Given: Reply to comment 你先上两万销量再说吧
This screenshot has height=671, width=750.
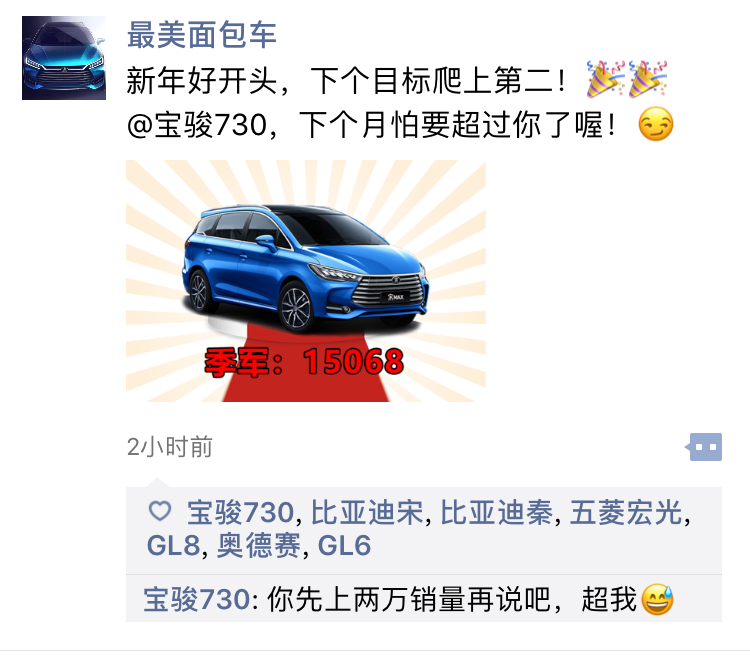Looking at the screenshot, I should (x=424, y=599).
